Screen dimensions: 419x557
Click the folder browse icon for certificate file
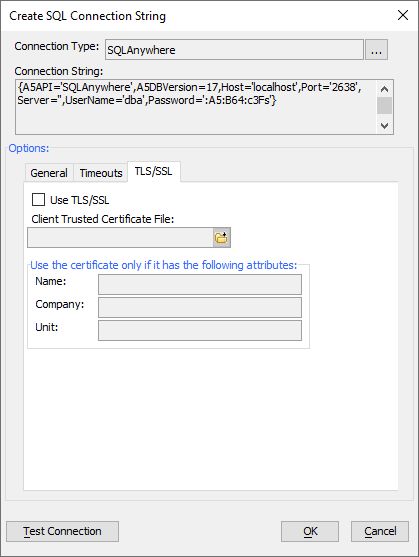(x=222, y=238)
